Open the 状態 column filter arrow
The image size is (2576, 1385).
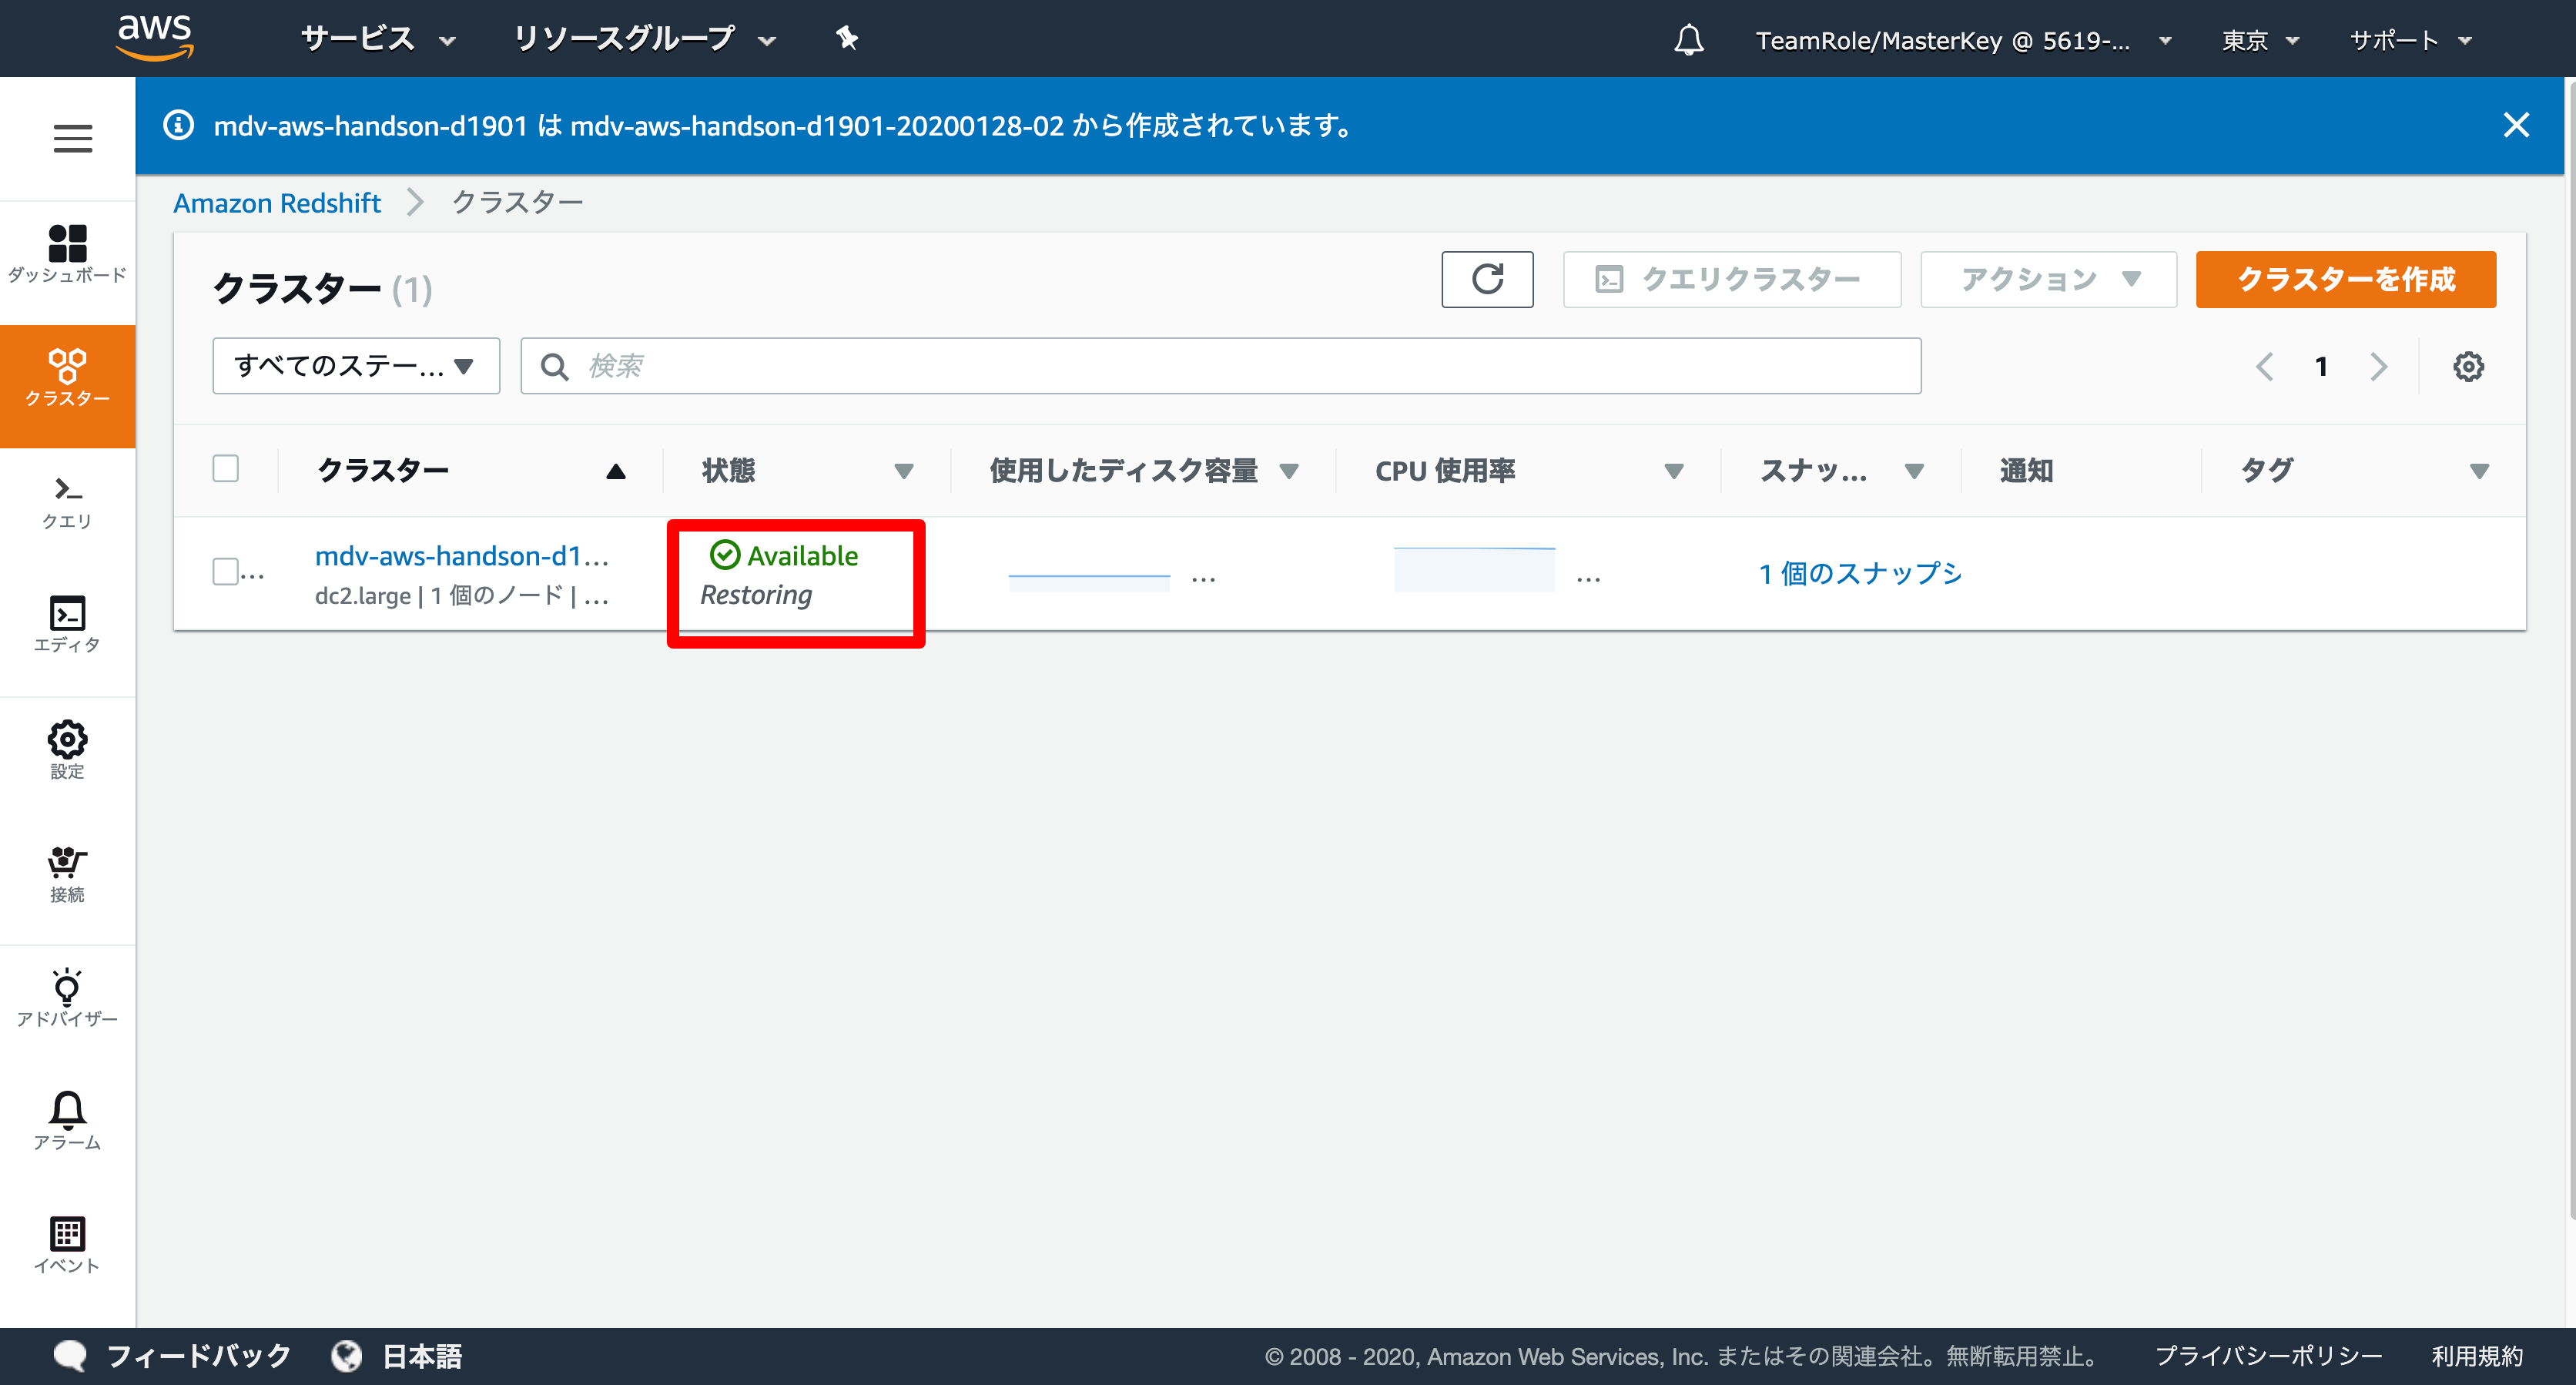[904, 471]
